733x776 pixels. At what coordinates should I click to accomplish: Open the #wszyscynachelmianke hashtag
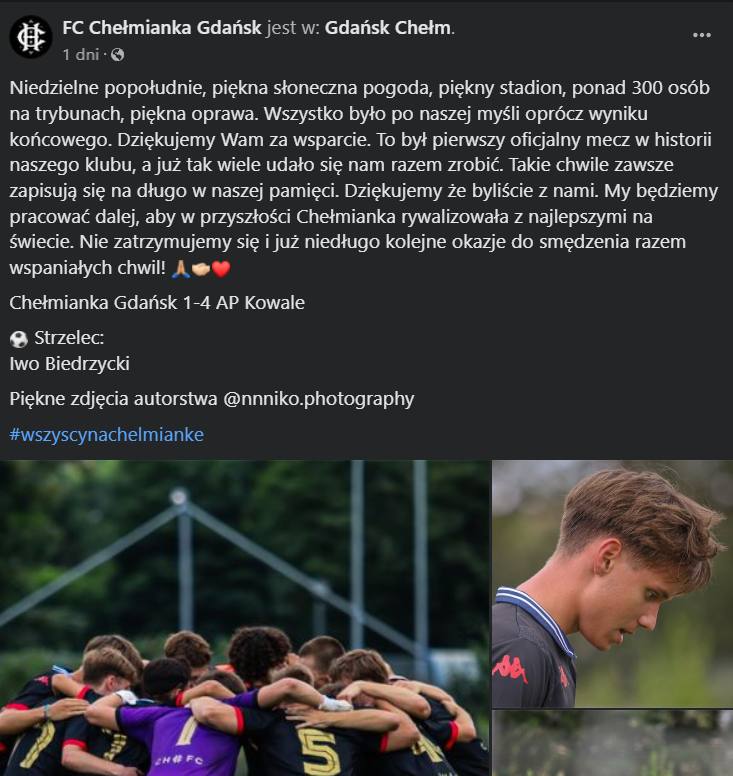tap(106, 434)
